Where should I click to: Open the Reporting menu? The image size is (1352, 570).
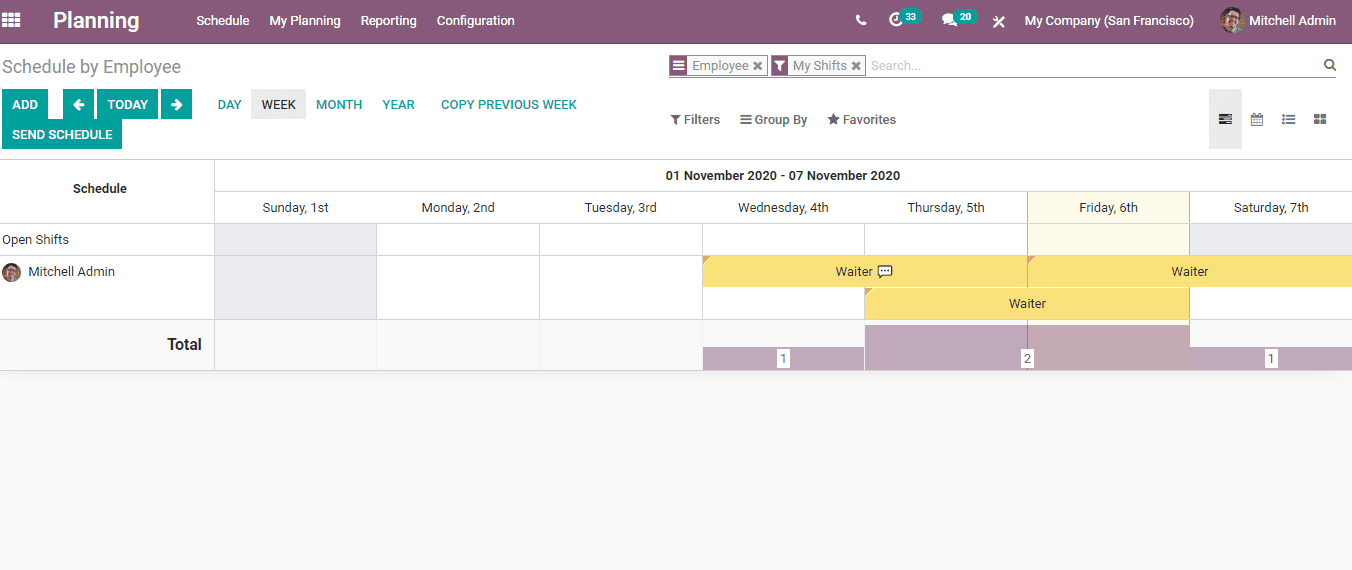pyautogui.click(x=389, y=20)
